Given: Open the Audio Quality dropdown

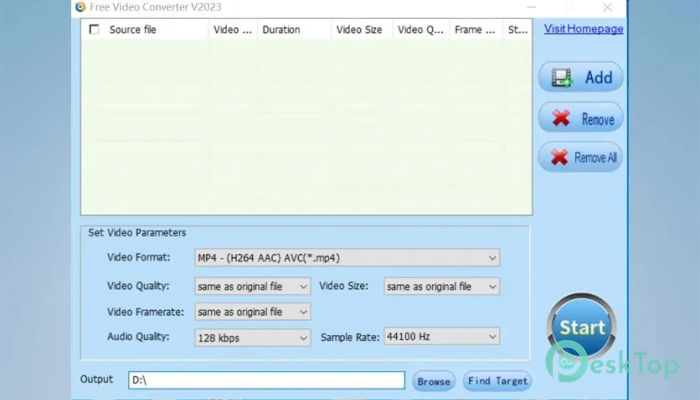Looking at the screenshot, I should tap(253, 338).
